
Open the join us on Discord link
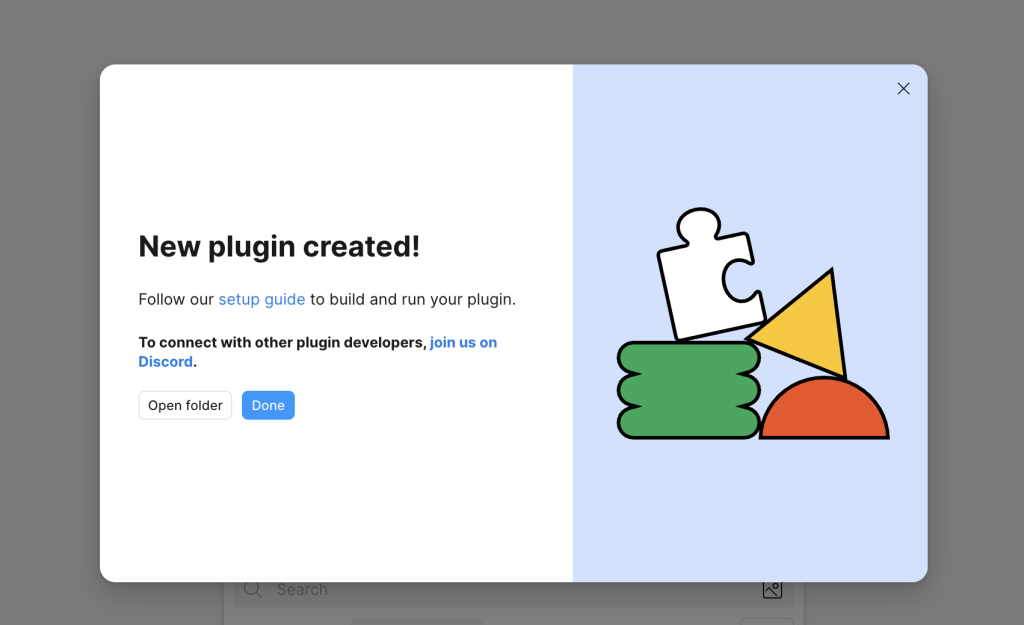coord(463,342)
